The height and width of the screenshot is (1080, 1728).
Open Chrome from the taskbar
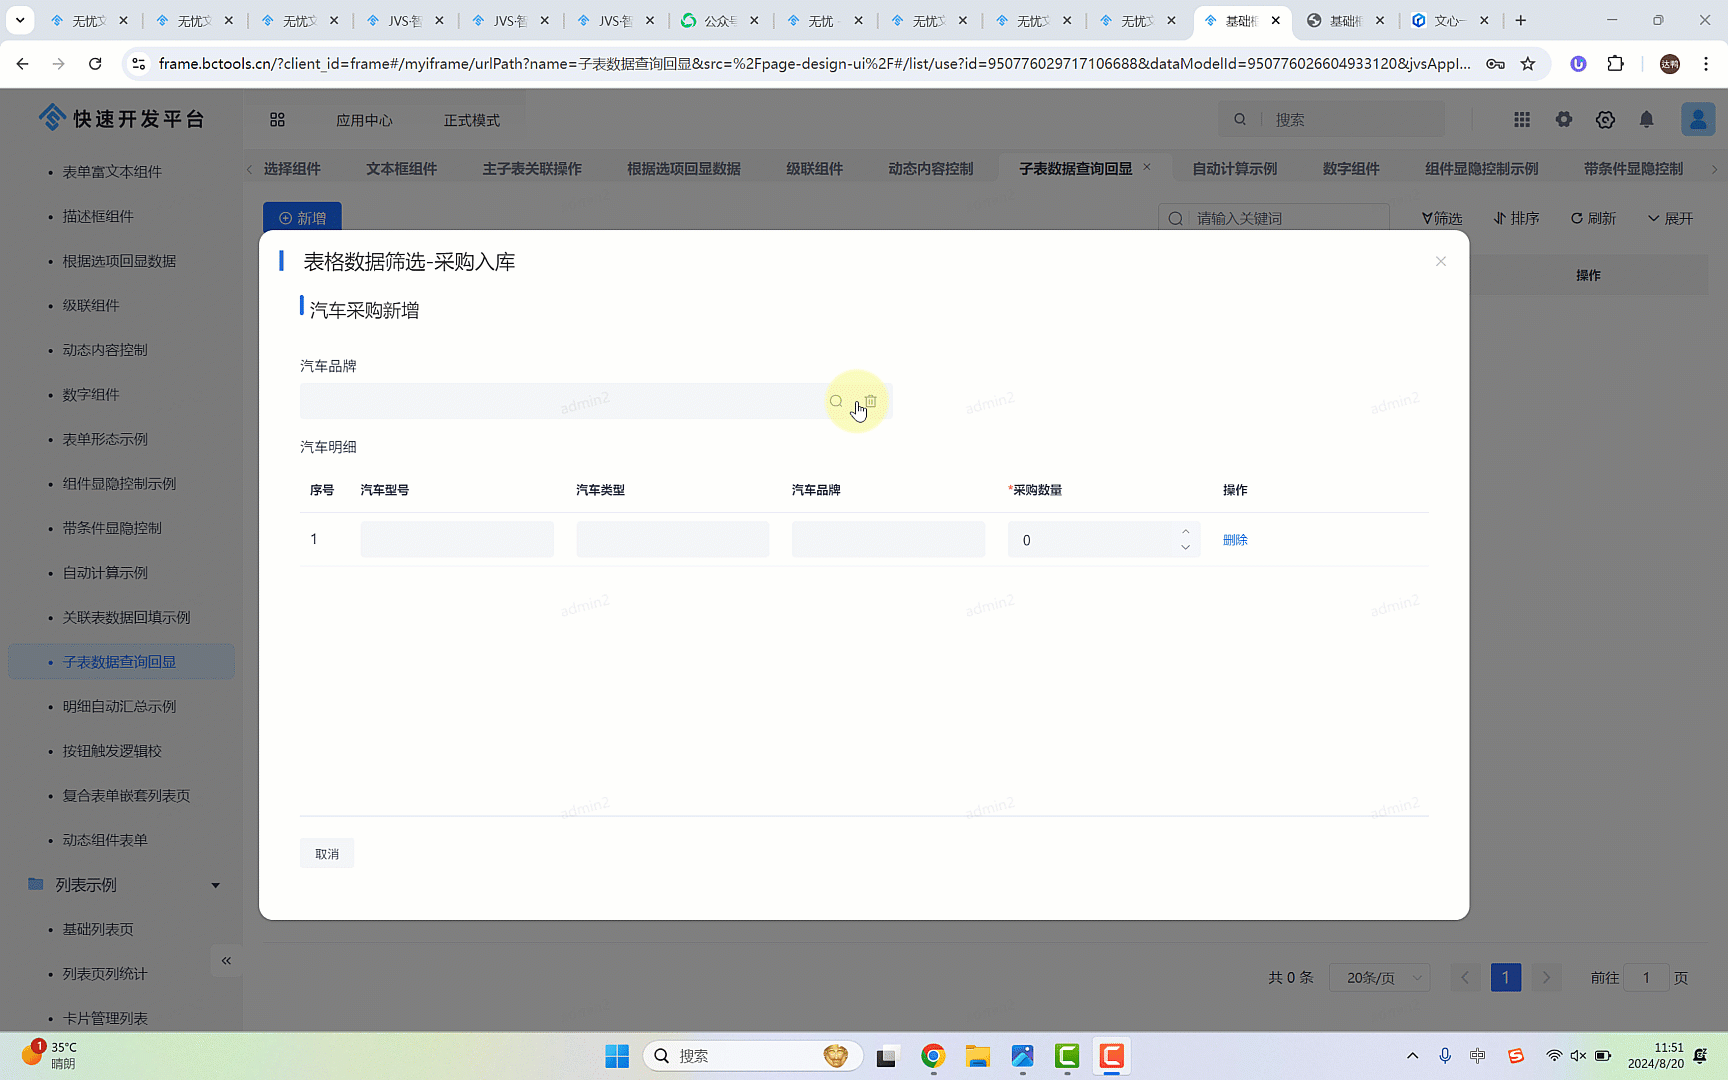click(933, 1056)
